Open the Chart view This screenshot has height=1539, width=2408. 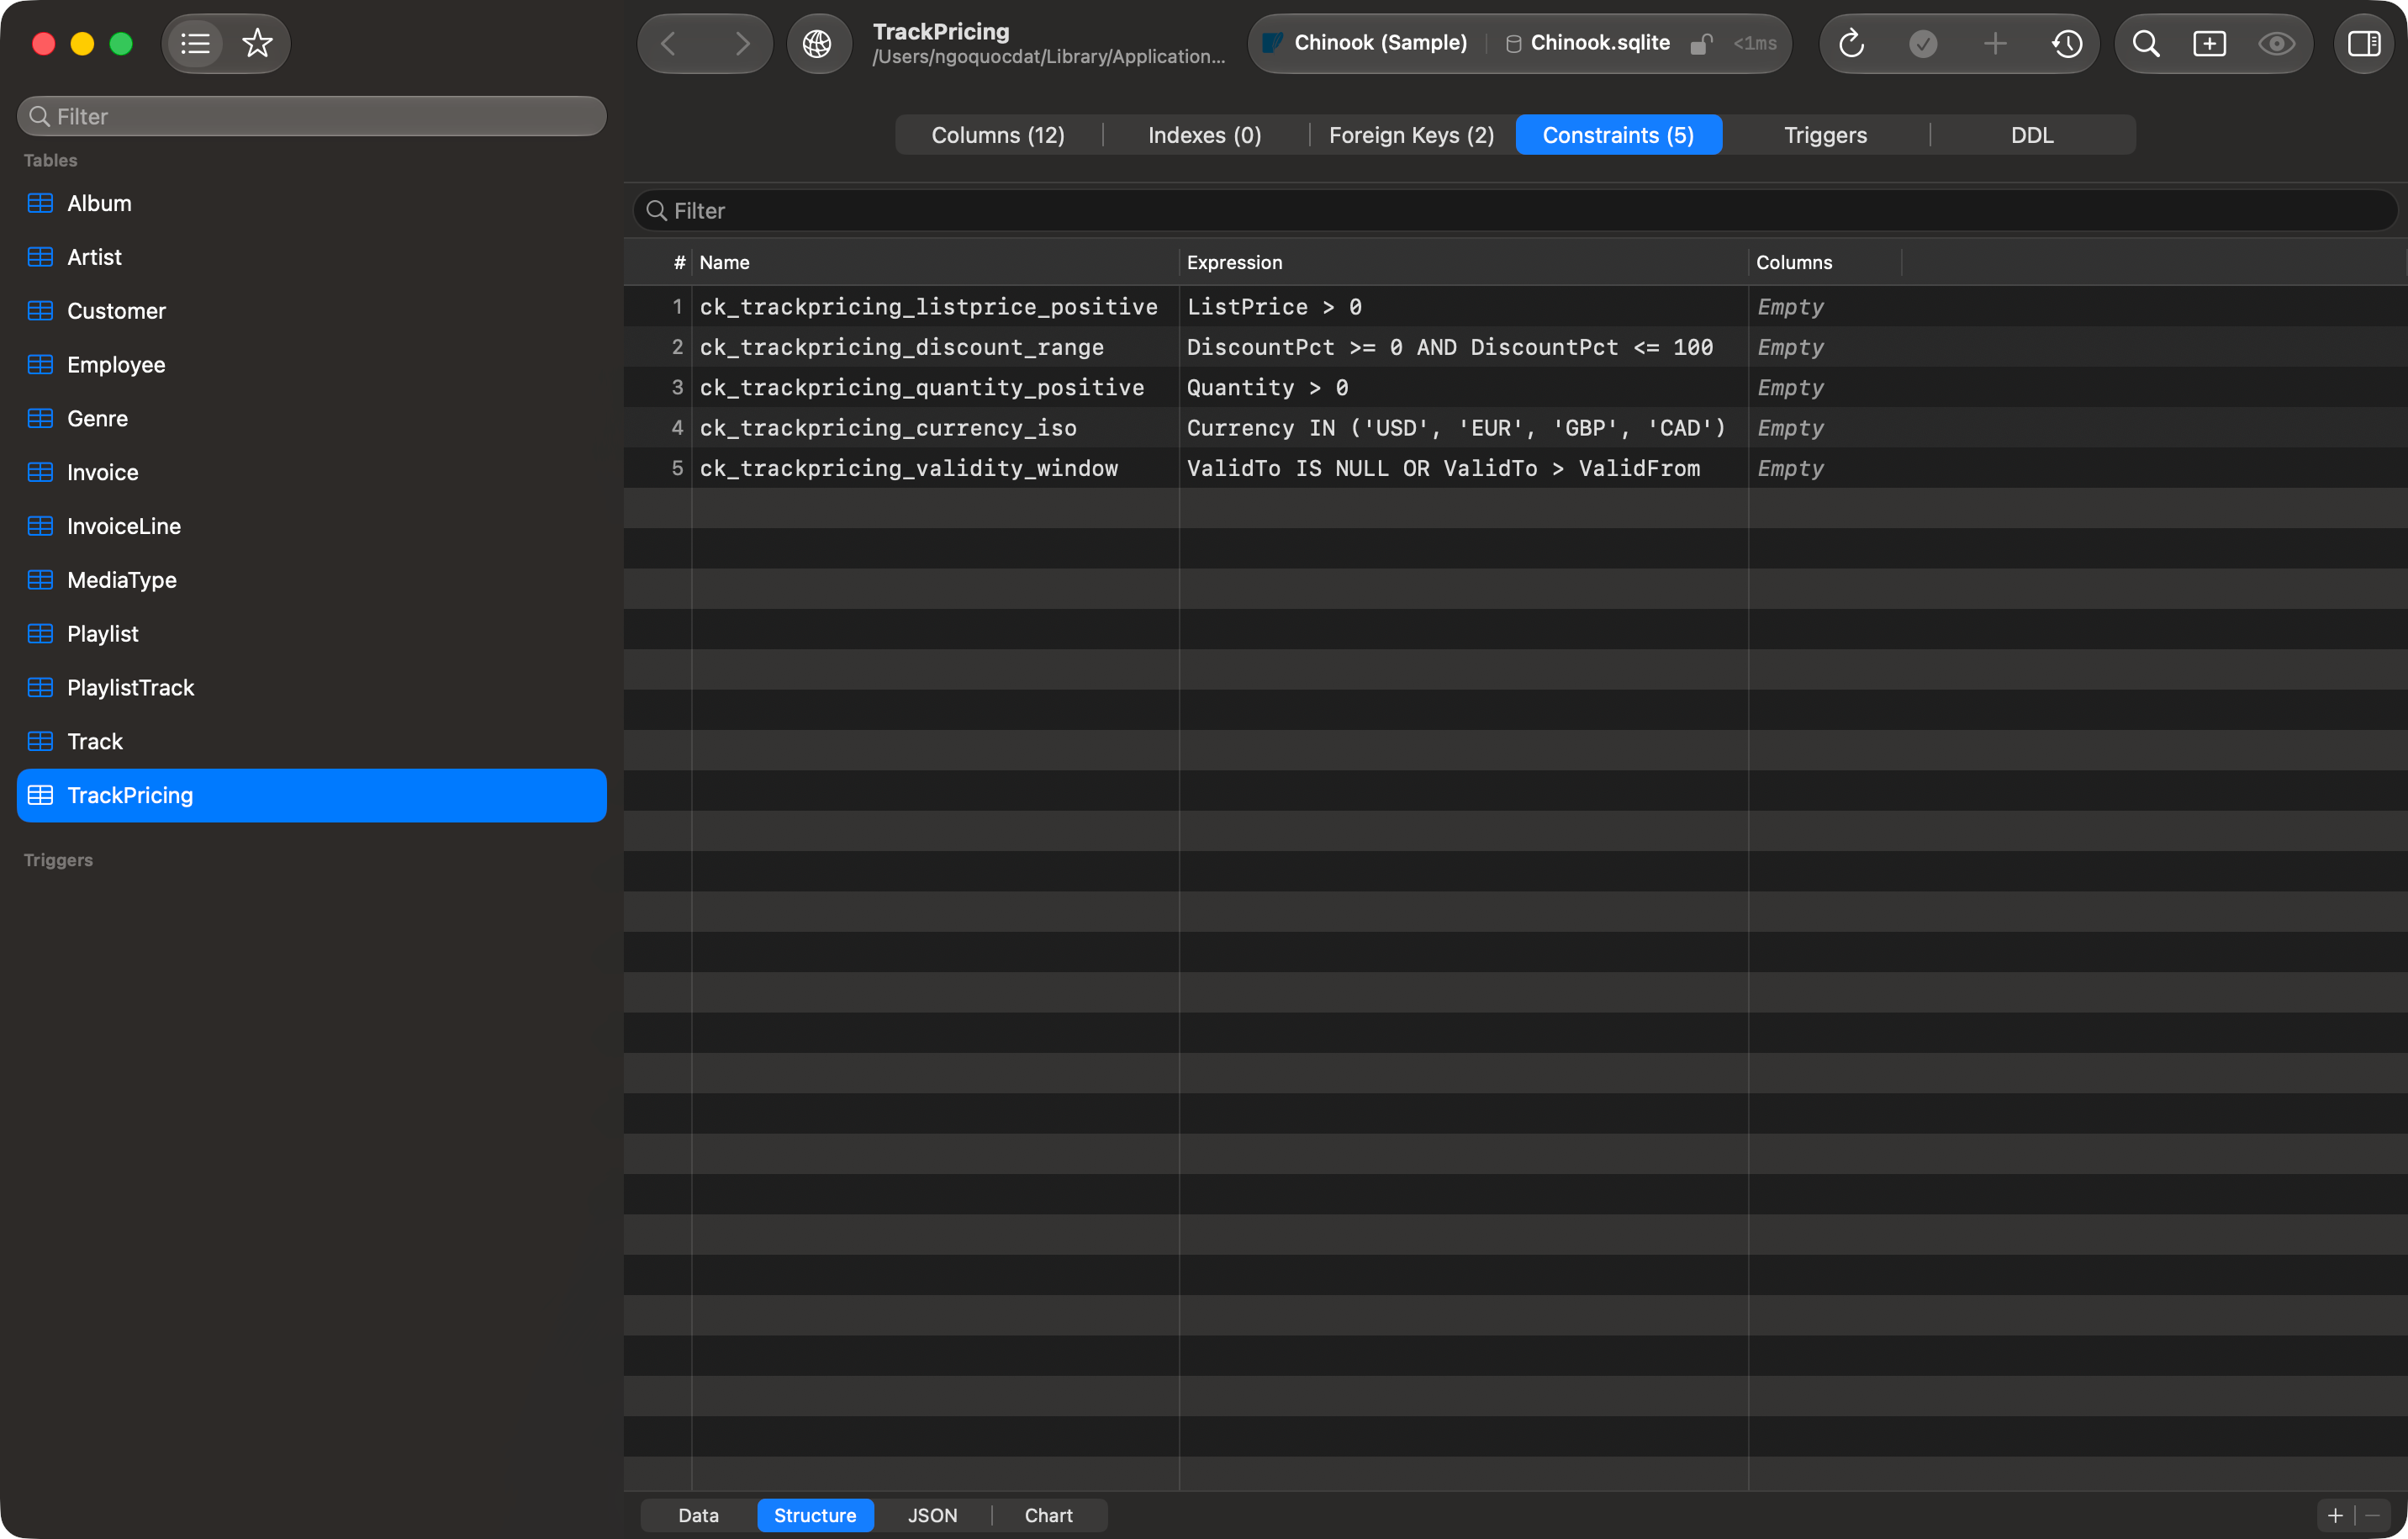(1048, 1516)
